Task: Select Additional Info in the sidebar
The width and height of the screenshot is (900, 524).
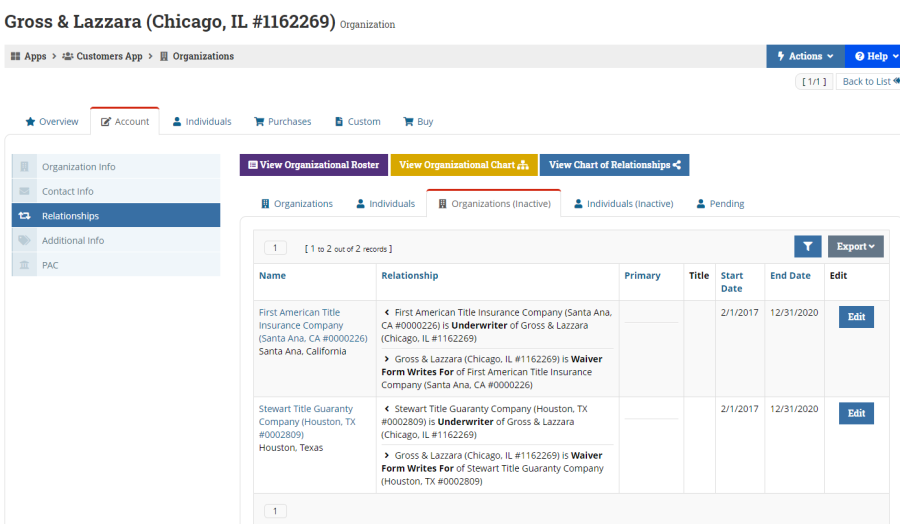Action: click(x=116, y=240)
